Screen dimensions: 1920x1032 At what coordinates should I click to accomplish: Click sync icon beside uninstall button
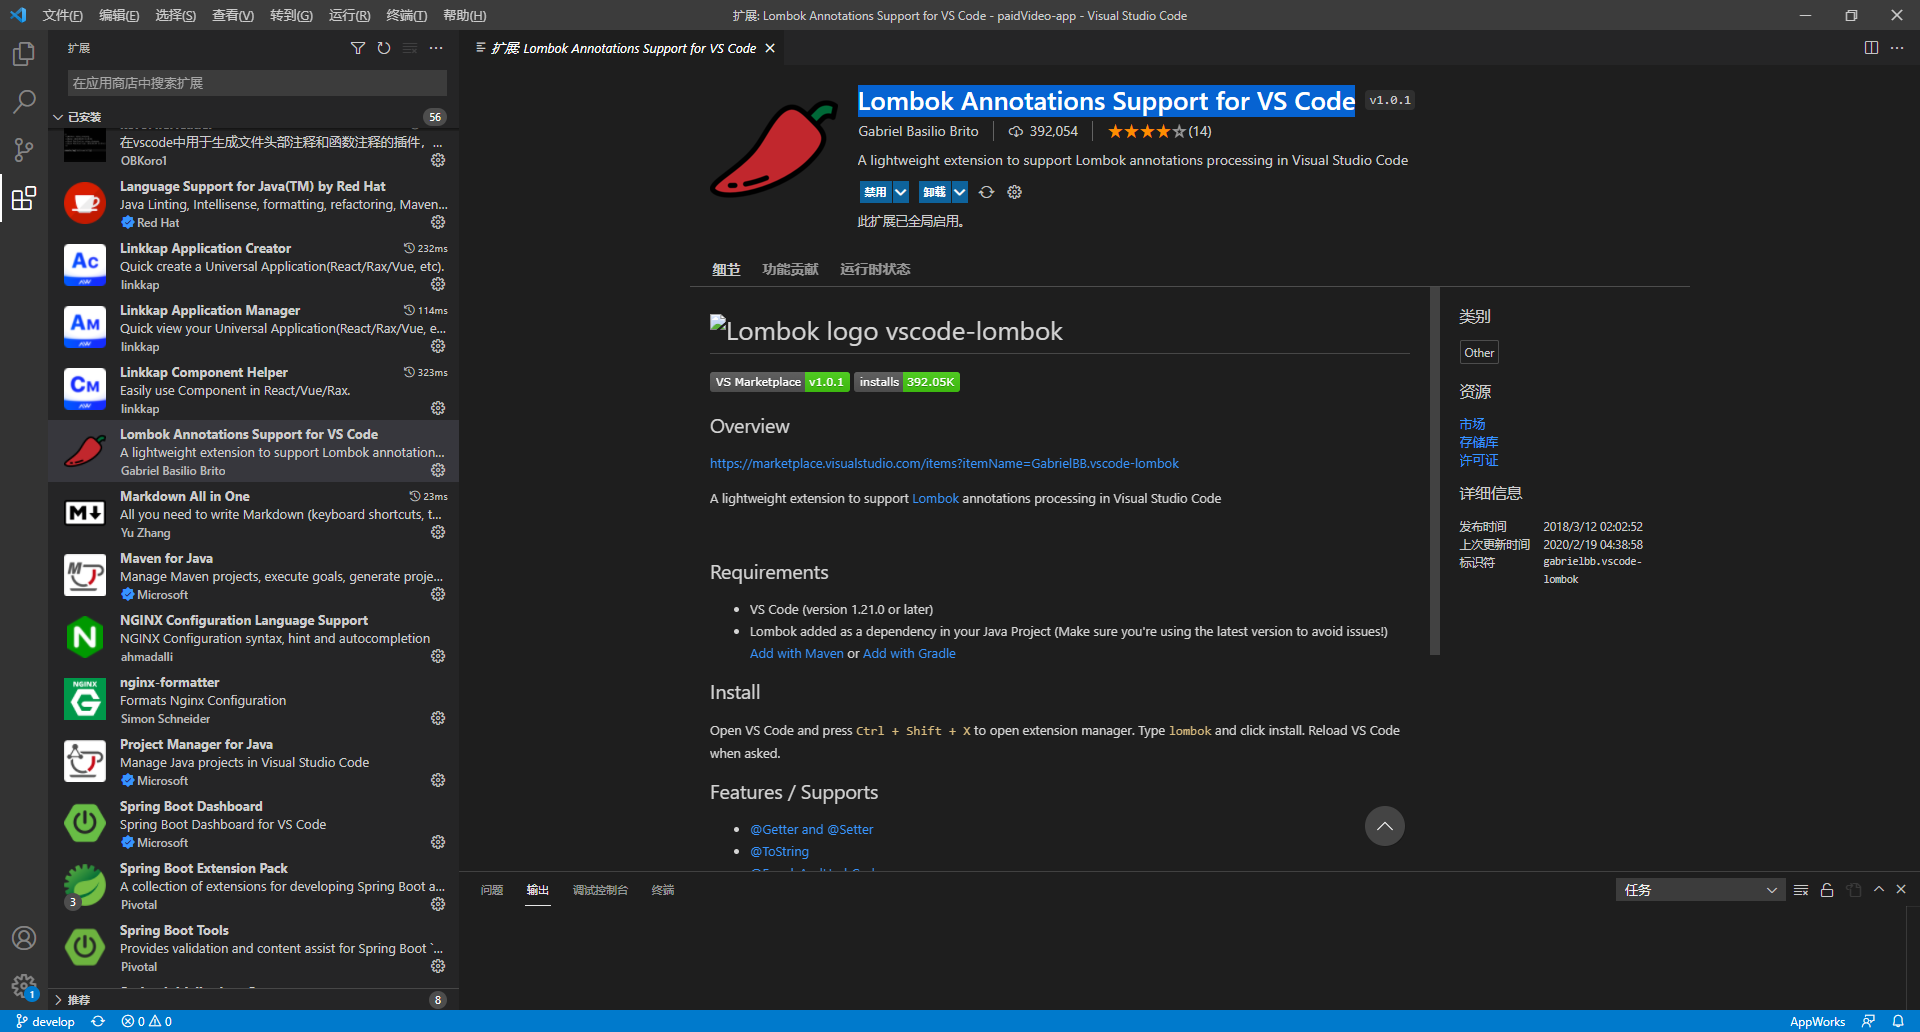987,192
